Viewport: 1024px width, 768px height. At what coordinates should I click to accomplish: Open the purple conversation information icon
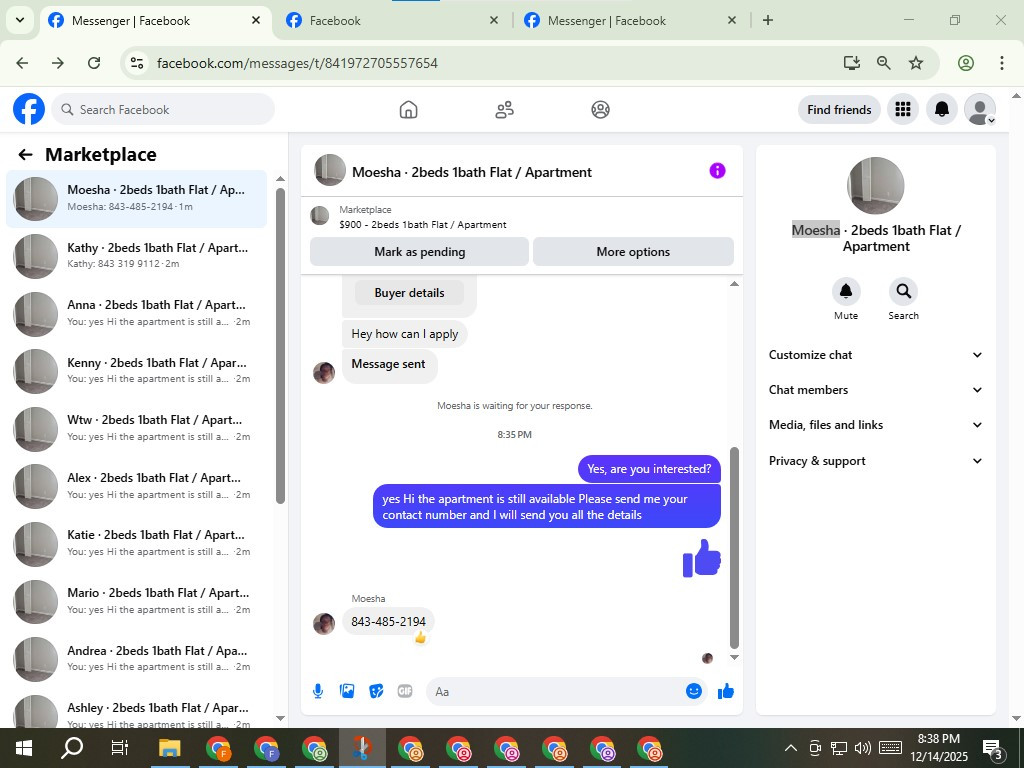[x=717, y=170]
